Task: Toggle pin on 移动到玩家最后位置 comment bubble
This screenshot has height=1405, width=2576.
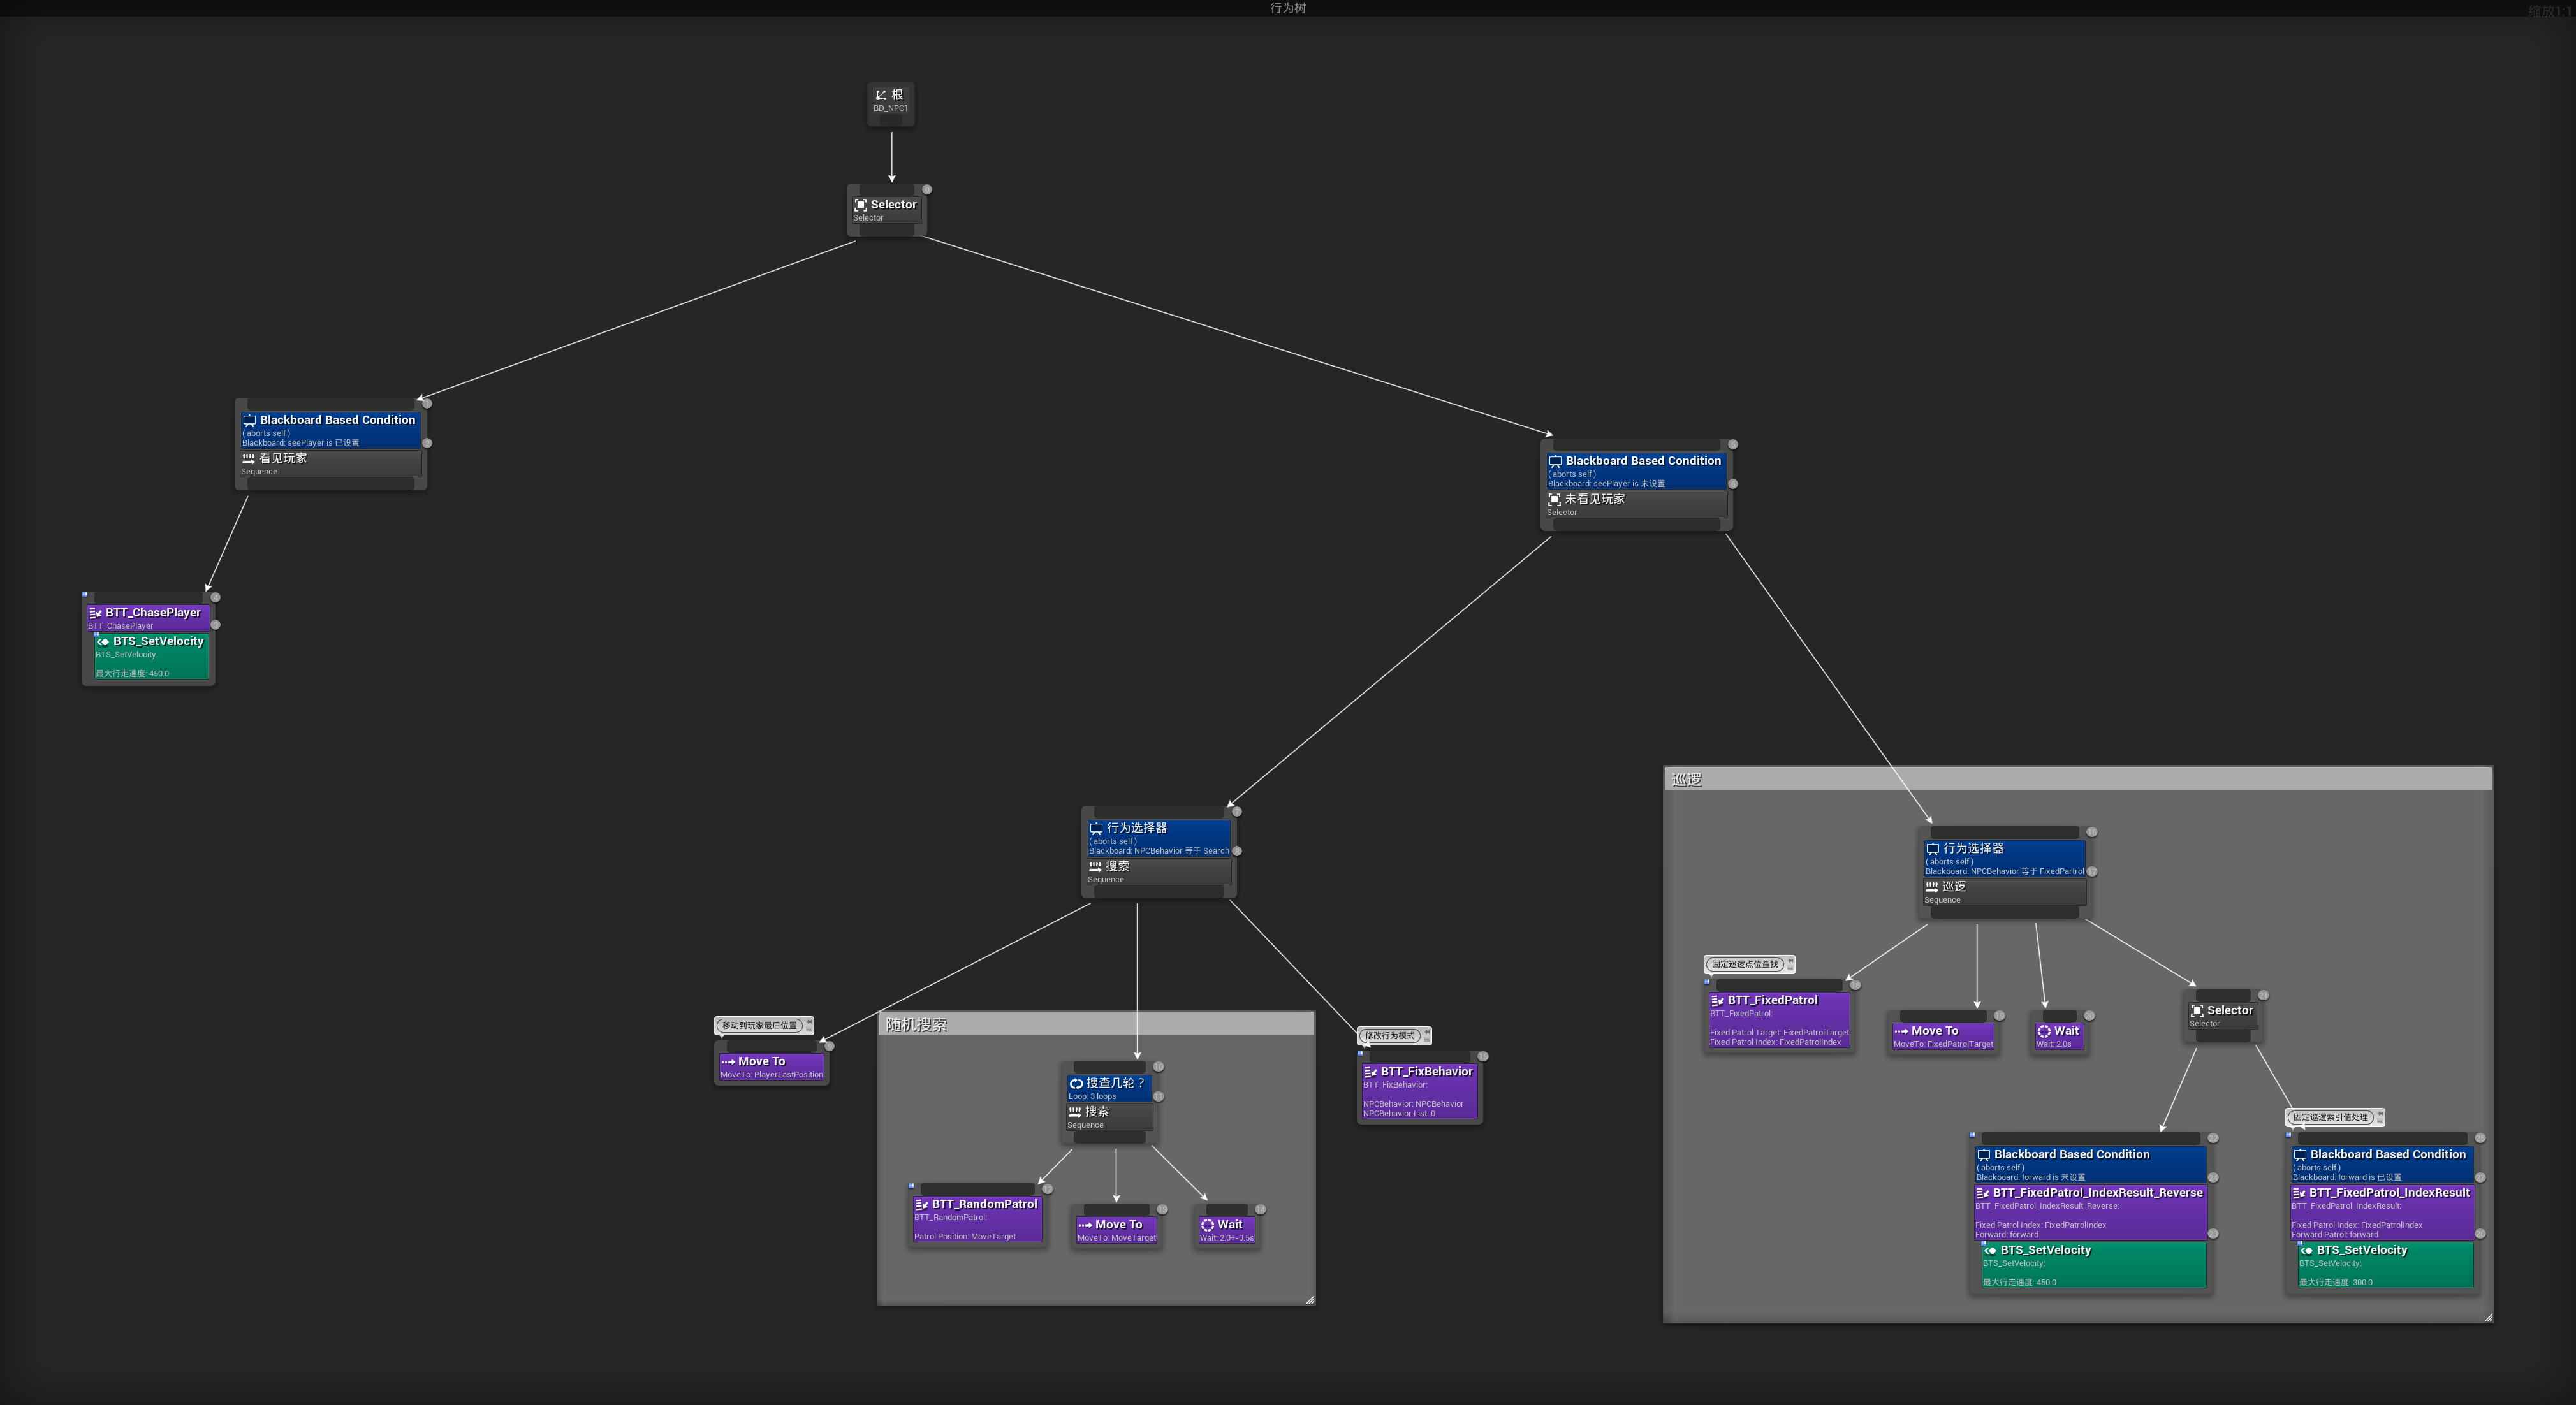Action: [x=809, y=1022]
